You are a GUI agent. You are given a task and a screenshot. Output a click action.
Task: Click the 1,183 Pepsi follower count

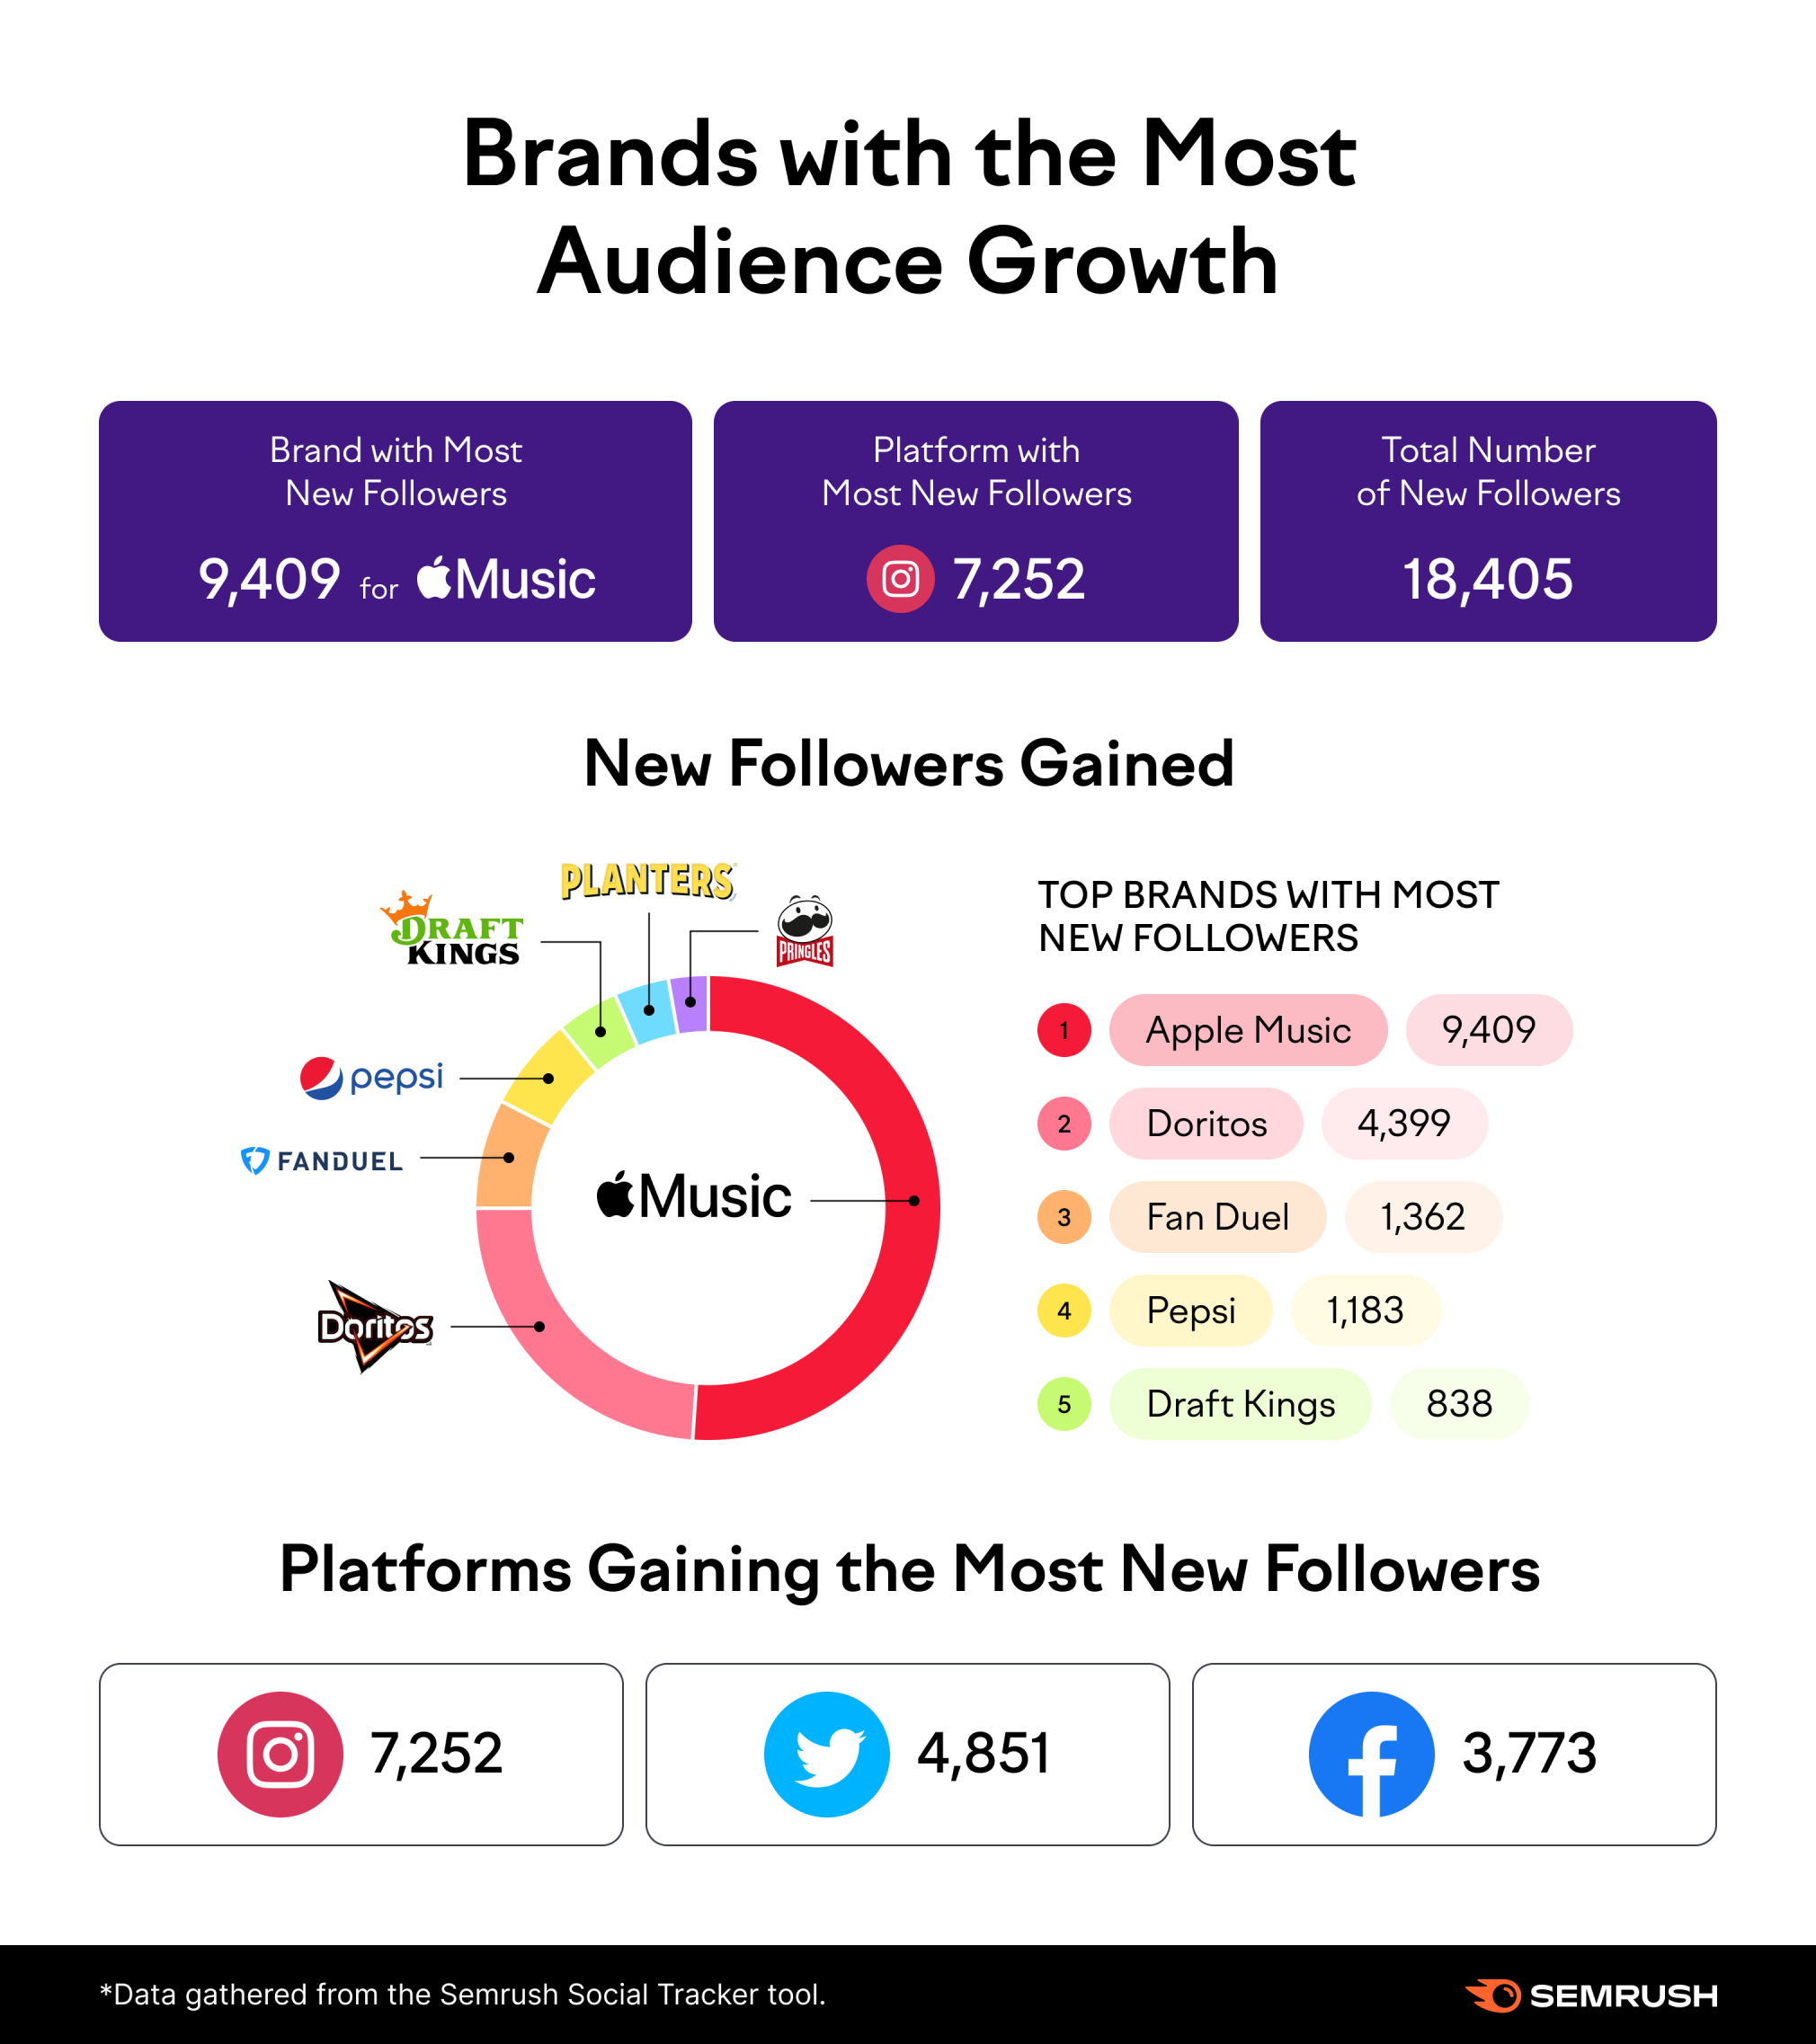coord(1365,1310)
